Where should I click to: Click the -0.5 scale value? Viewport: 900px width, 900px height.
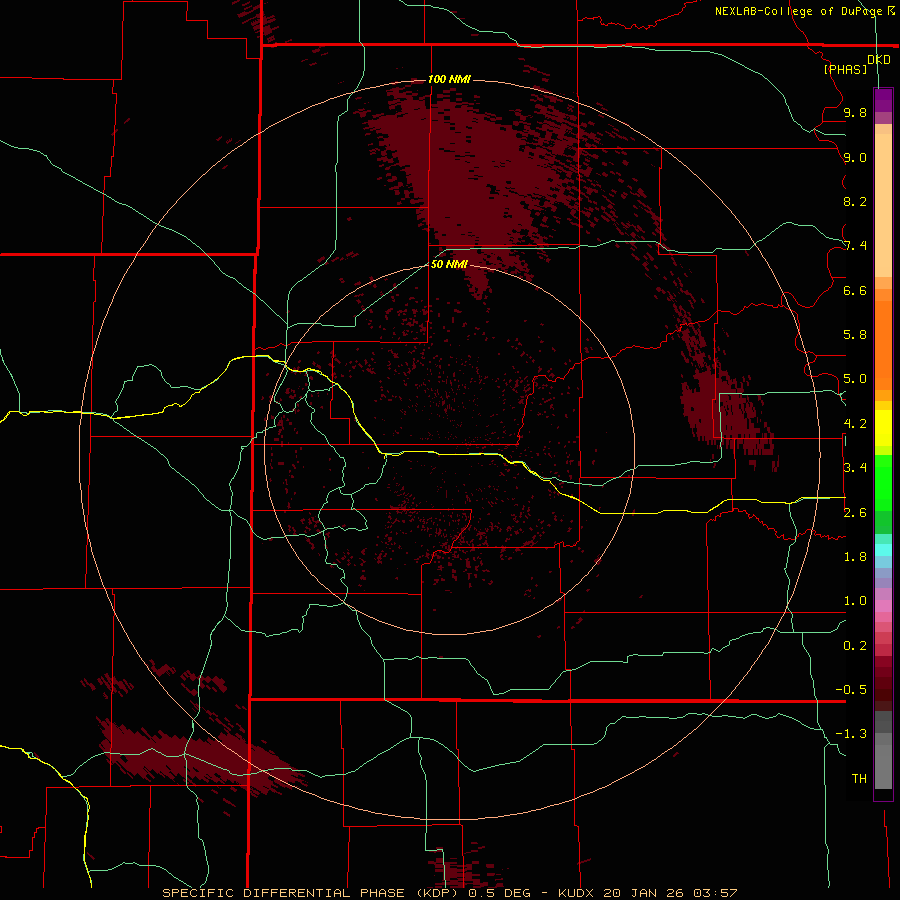pos(851,690)
